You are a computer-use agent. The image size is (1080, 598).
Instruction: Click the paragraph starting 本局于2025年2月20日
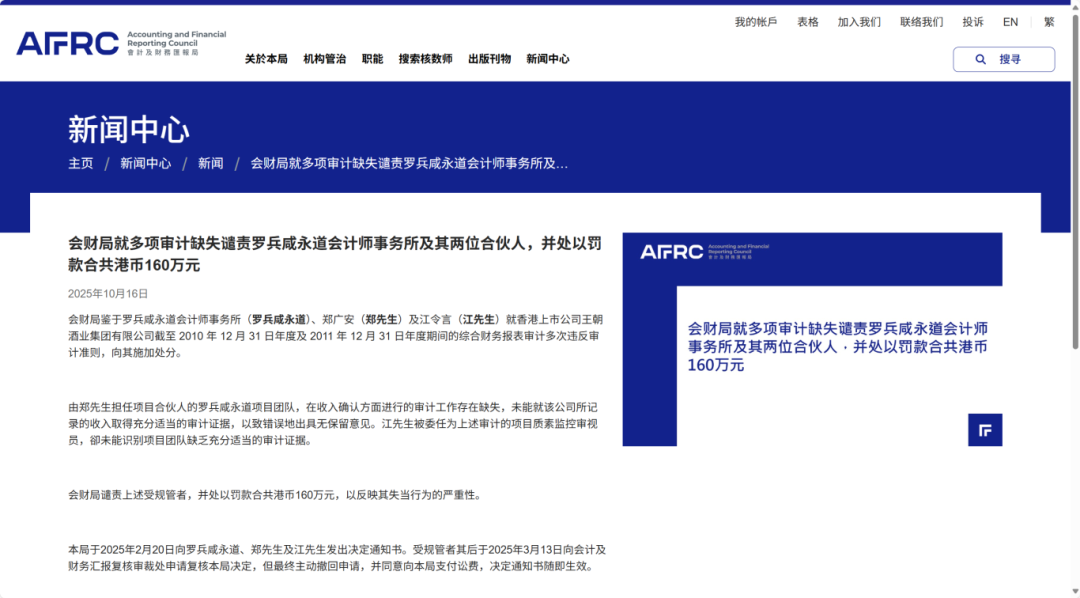pos(337,558)
